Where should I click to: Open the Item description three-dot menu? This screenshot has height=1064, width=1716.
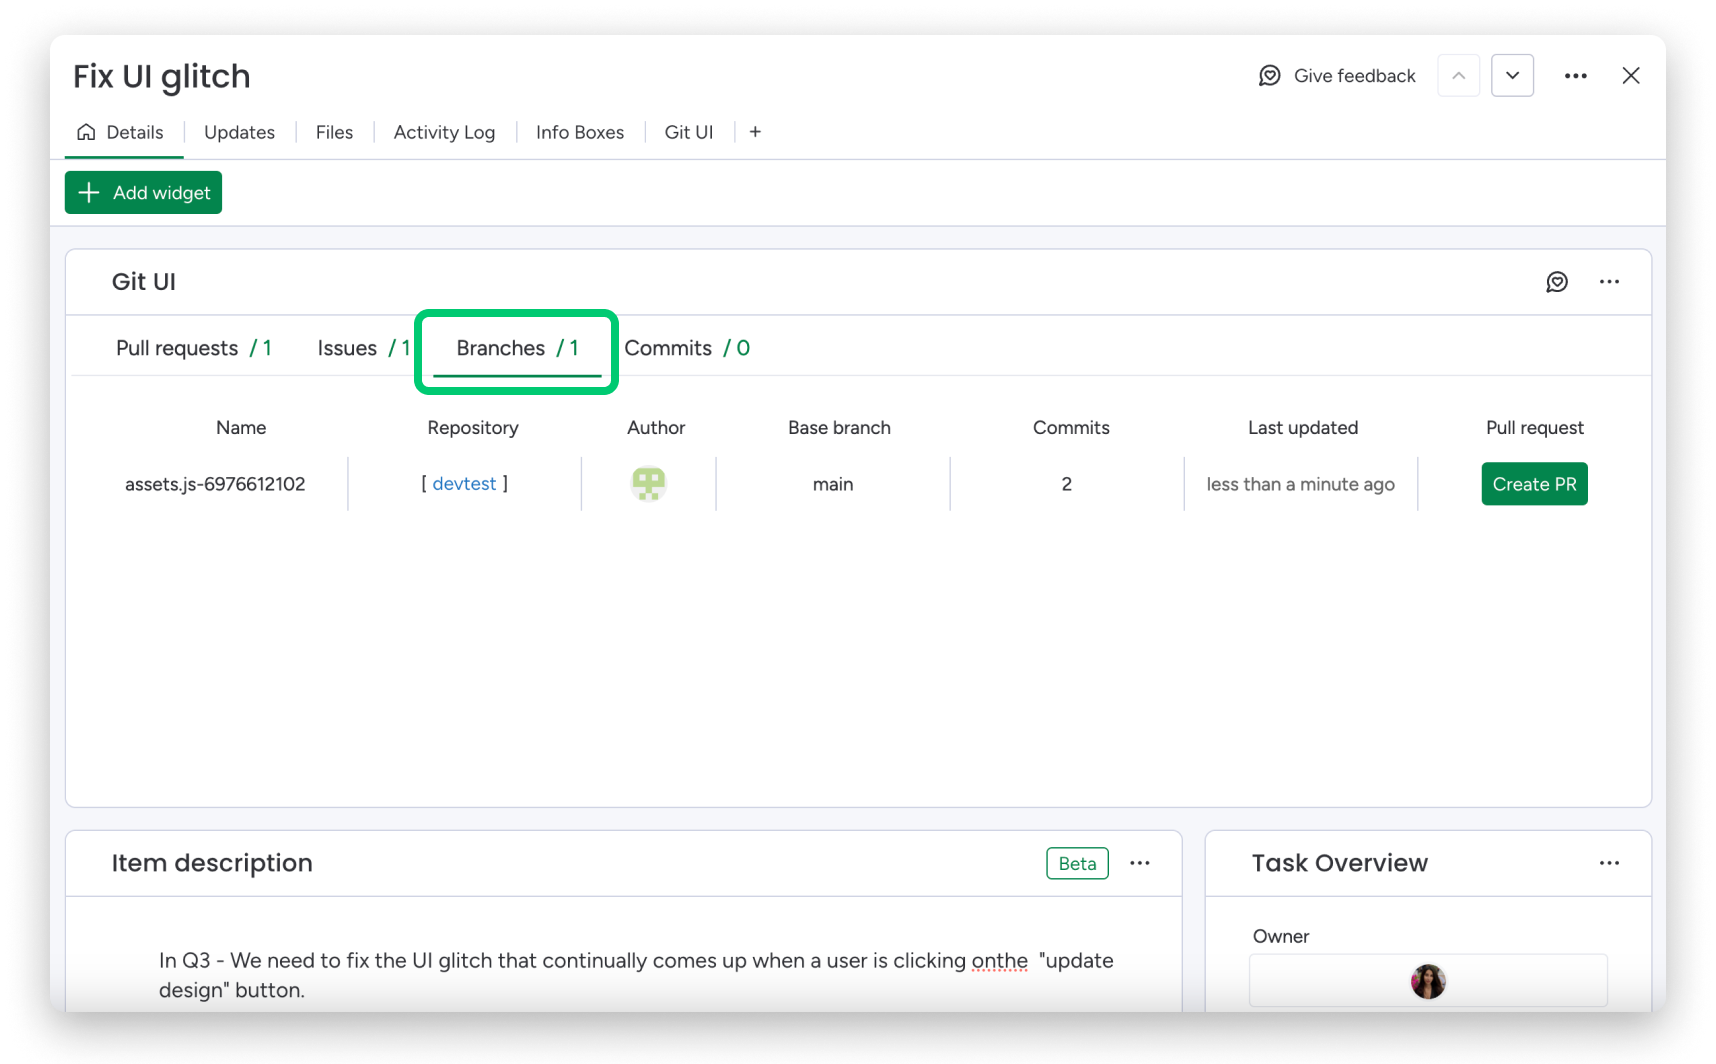[x=1140, y=863]
